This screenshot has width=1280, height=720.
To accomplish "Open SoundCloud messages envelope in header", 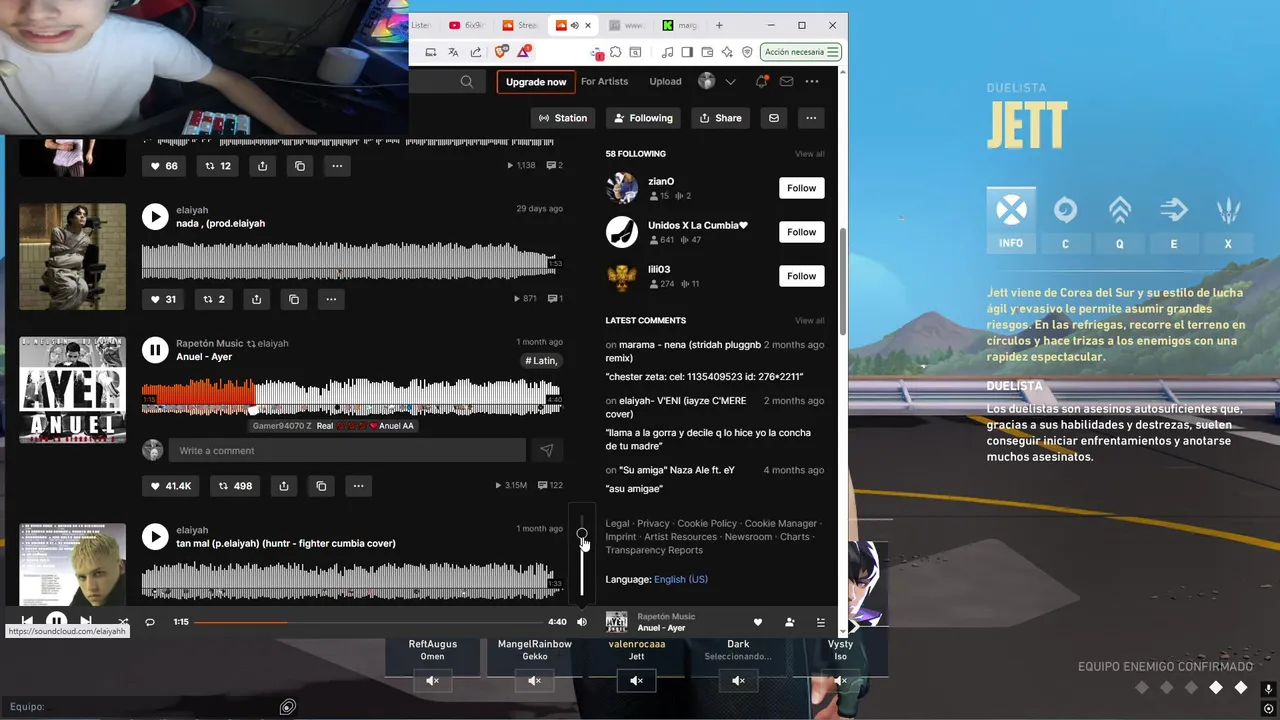I will (787, 82).
